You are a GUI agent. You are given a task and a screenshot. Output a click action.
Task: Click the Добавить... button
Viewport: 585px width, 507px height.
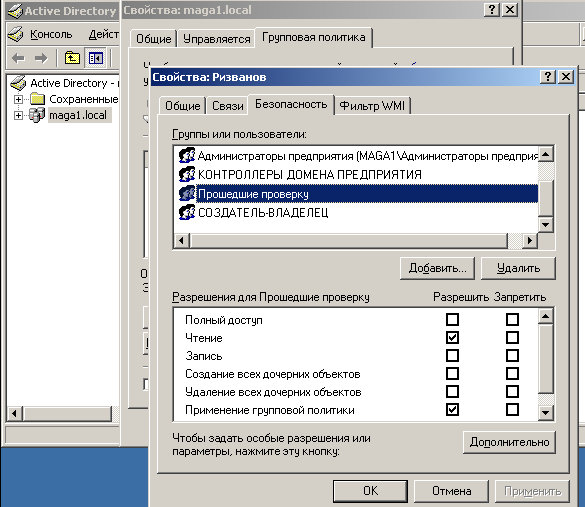point(437,268)
